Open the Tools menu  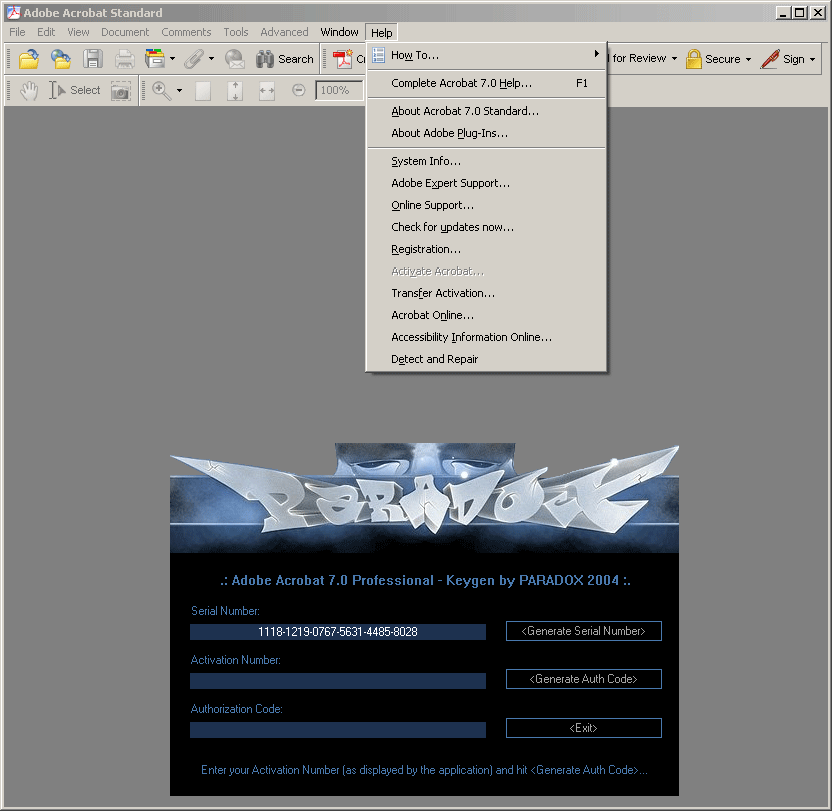[236, 32]
